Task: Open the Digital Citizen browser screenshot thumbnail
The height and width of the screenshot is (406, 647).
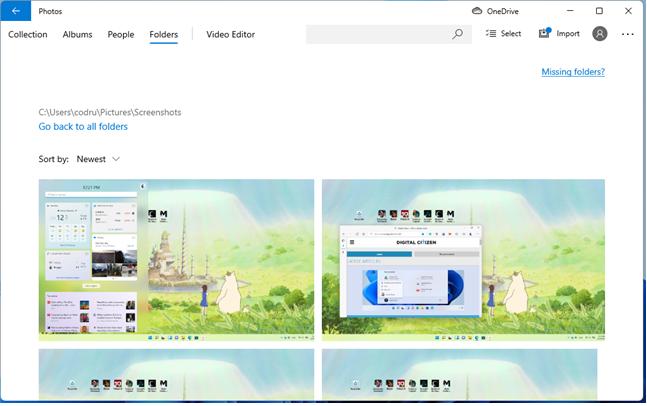Action: click(463, 260)
